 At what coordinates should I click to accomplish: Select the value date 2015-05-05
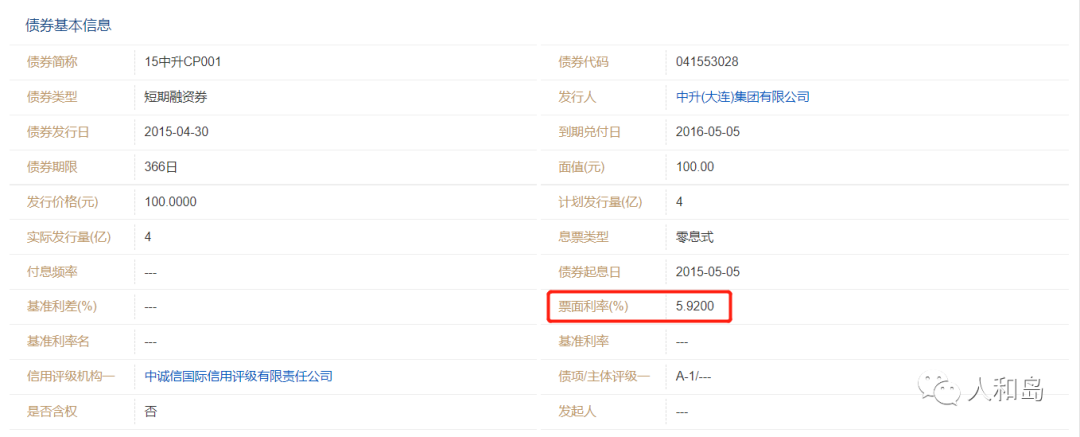point(708,272)
